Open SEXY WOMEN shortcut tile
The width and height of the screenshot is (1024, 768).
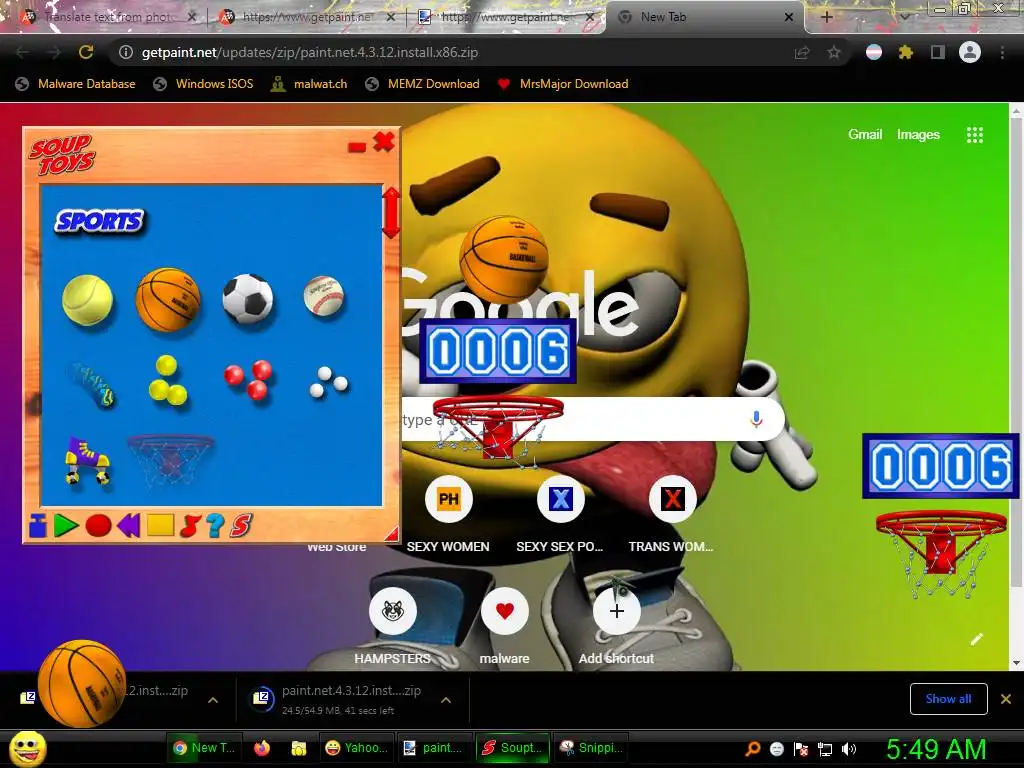click(x=448, y=514)
